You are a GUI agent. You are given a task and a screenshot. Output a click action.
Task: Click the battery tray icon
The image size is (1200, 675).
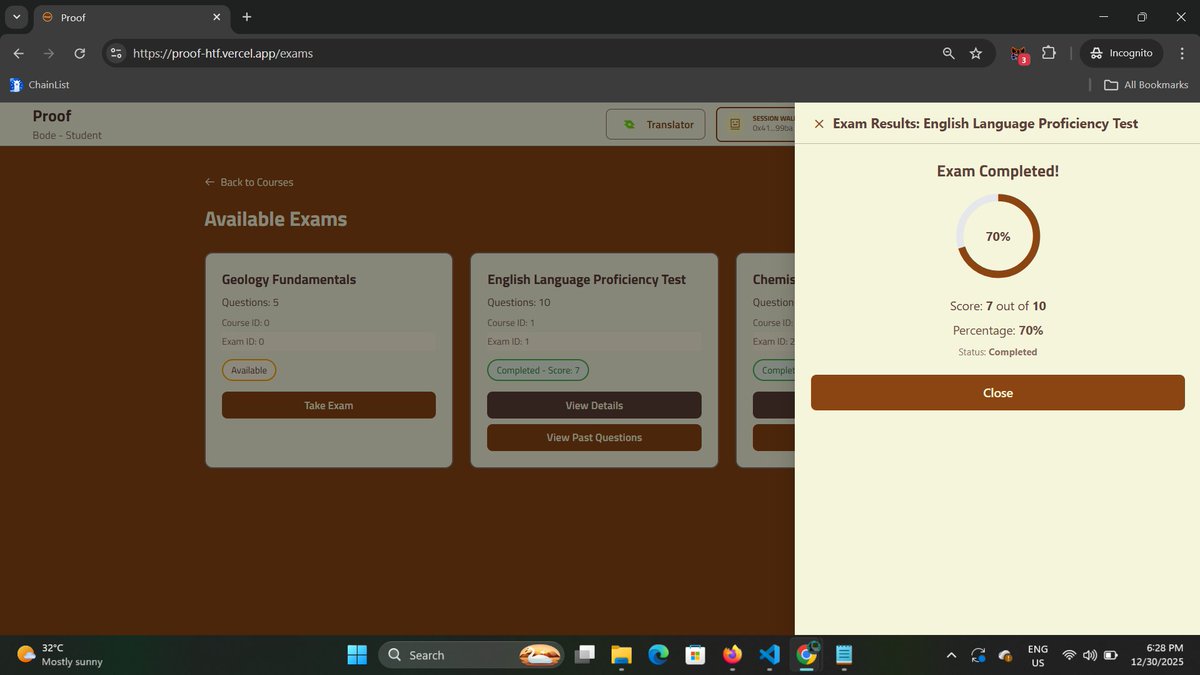tap(1110, 656)
